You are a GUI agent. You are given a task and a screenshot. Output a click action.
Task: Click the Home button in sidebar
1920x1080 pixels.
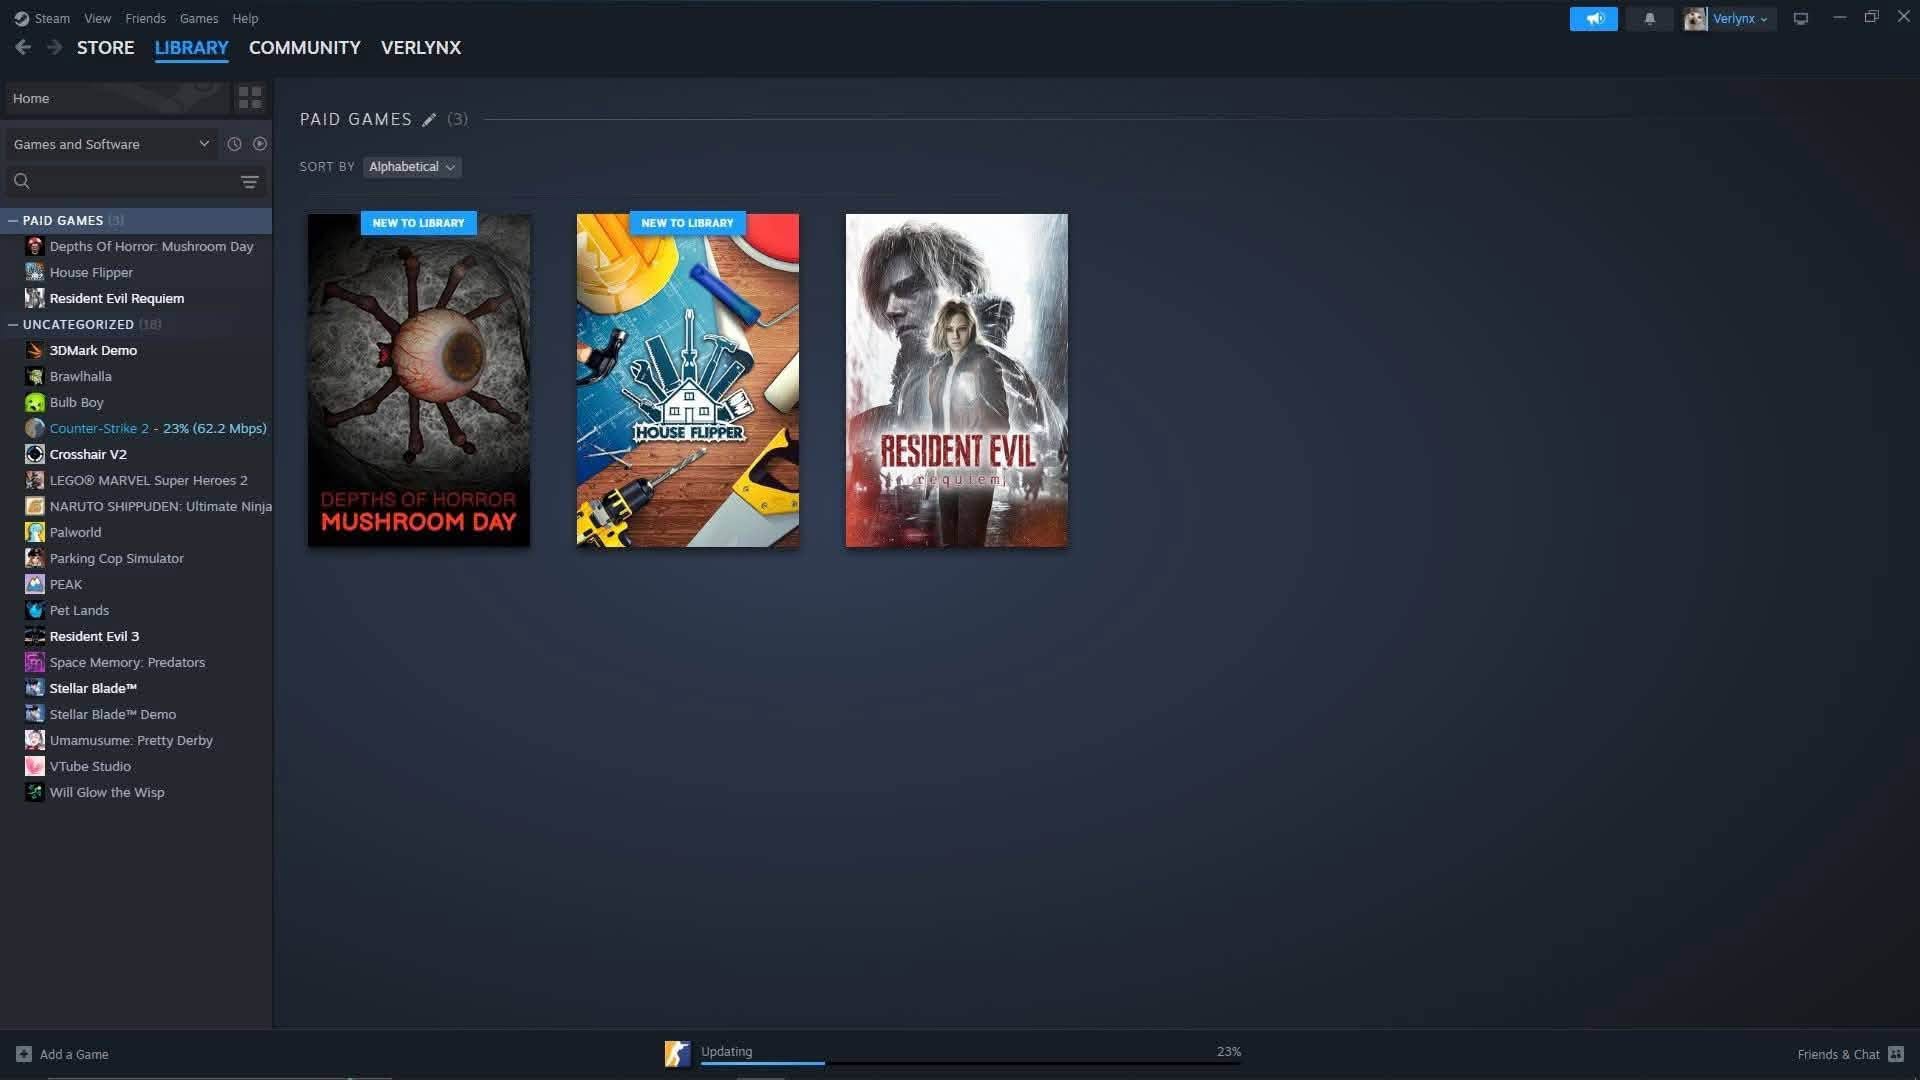click(116, 98)
